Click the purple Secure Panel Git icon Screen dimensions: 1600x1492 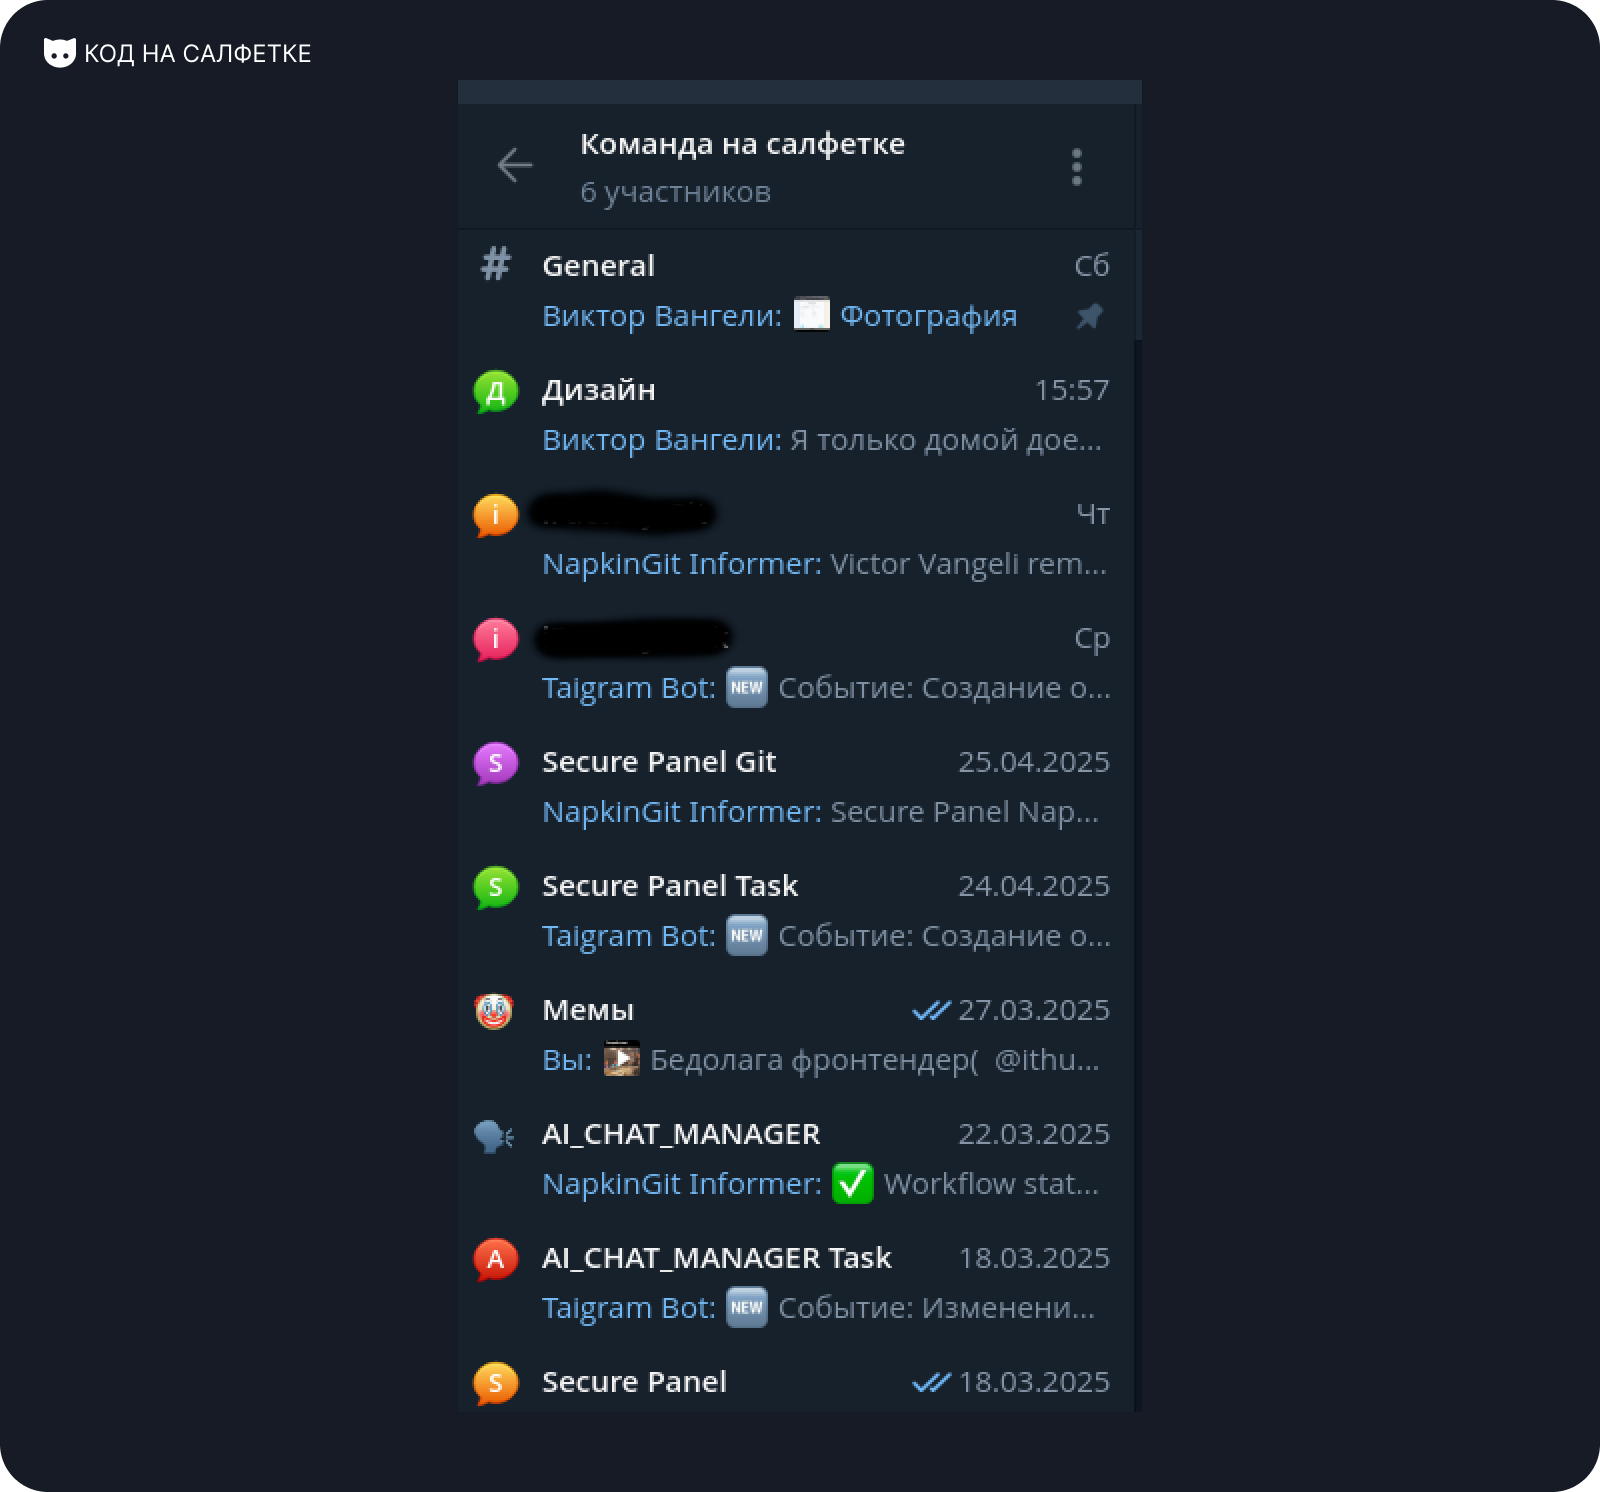click(496, 763)
